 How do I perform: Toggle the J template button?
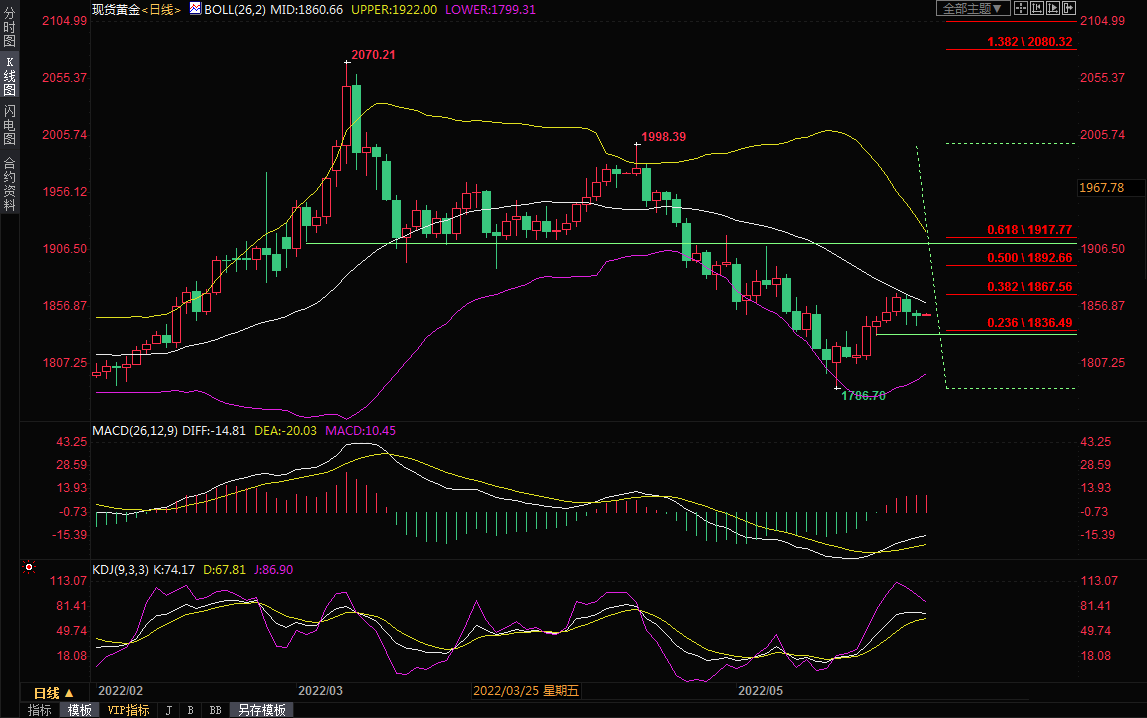click(x=168, y=710)
